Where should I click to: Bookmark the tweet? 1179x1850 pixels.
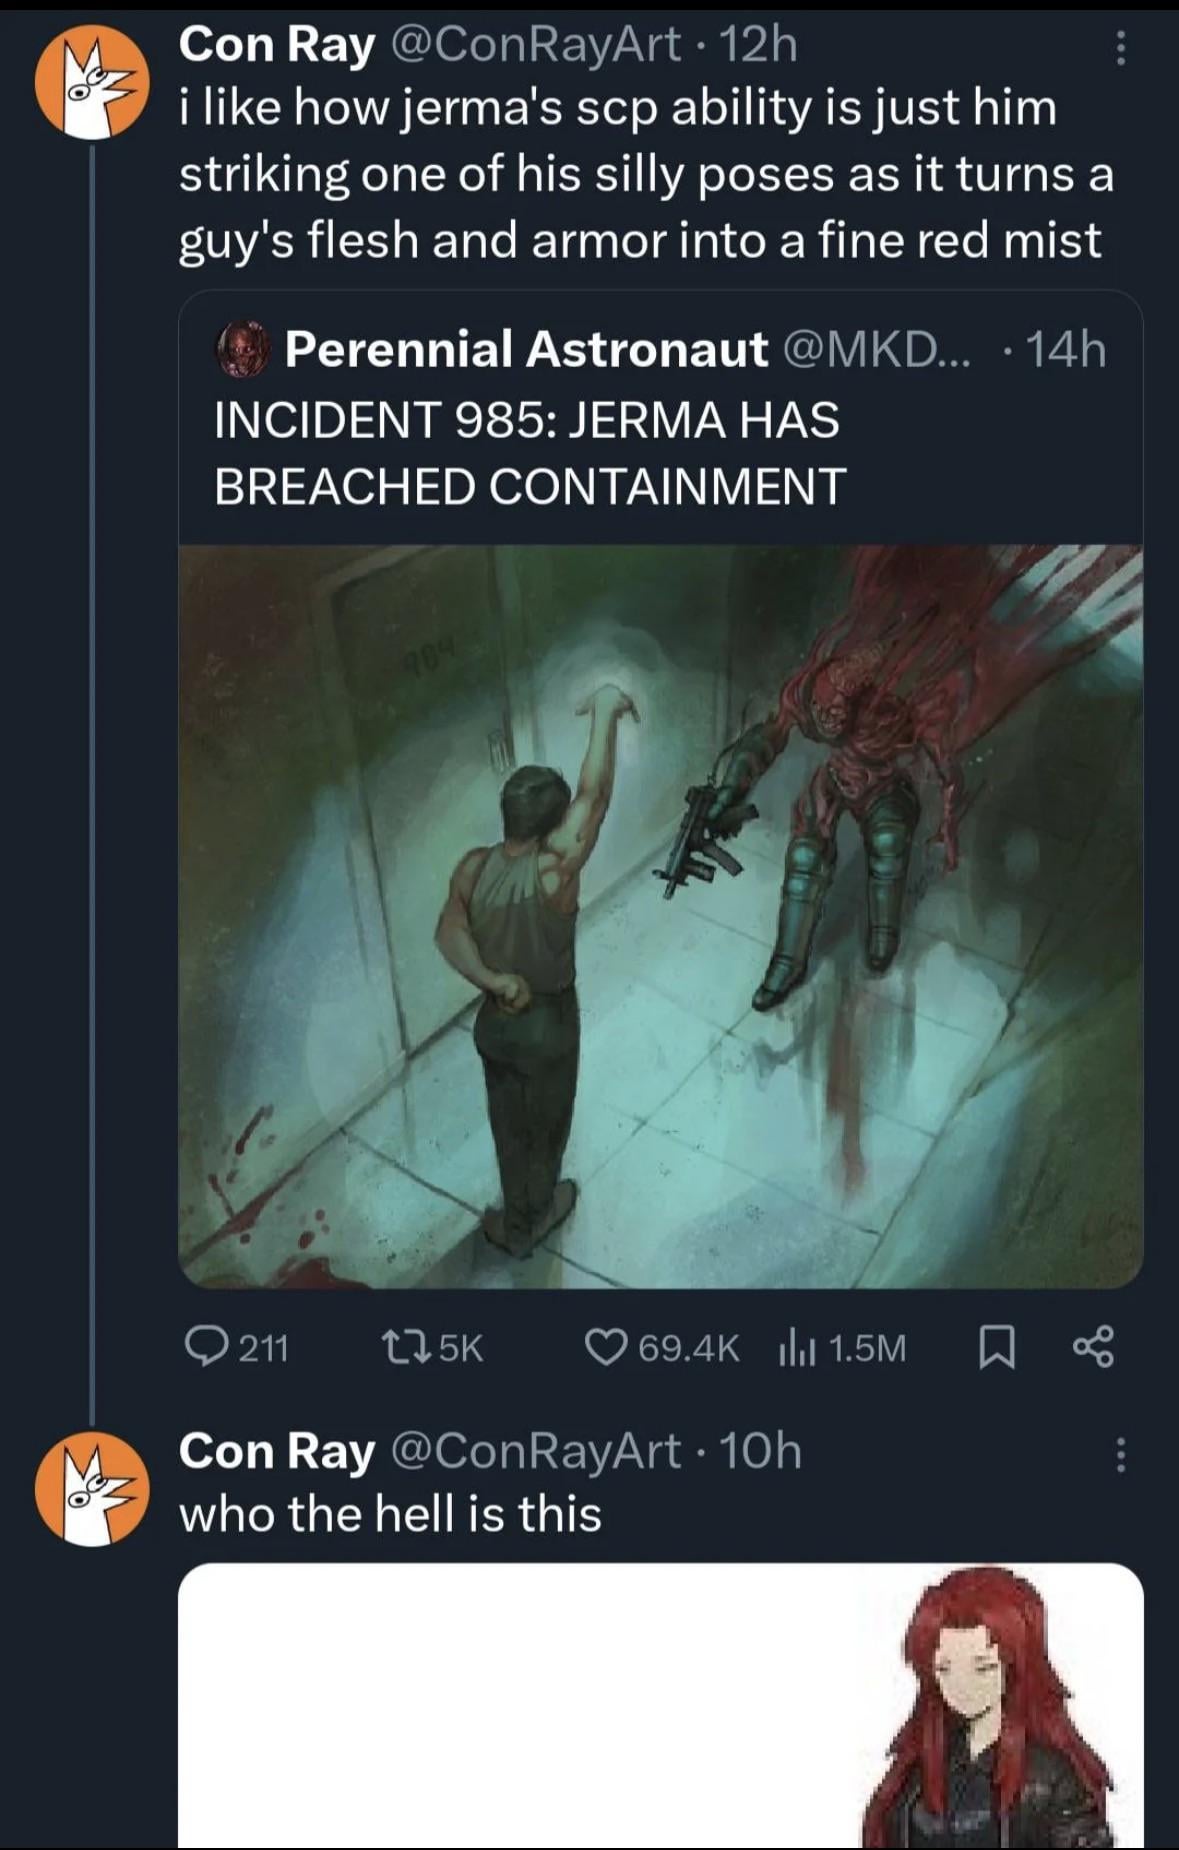click(x=996, y=1348)
